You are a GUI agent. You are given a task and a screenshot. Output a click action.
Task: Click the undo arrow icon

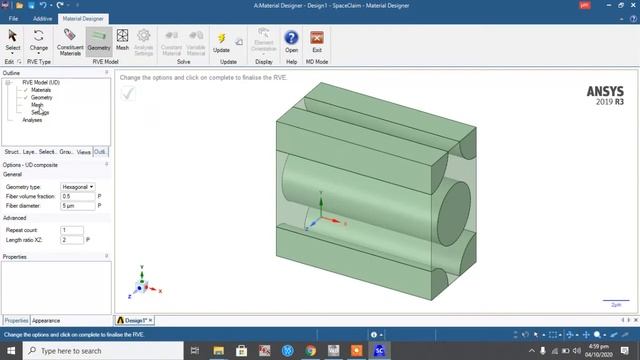[43, 5]
